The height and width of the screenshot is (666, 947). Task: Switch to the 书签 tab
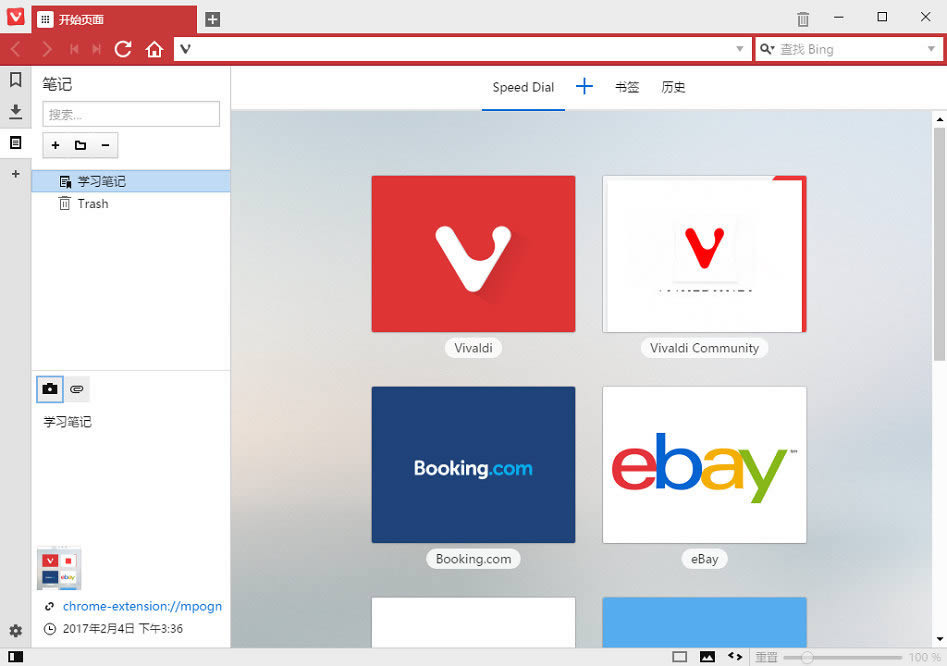pos(627,87)
